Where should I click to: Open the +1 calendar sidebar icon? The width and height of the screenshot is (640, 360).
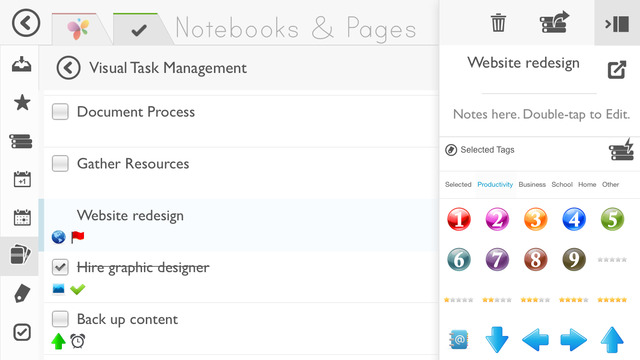[x=22, y=179]
